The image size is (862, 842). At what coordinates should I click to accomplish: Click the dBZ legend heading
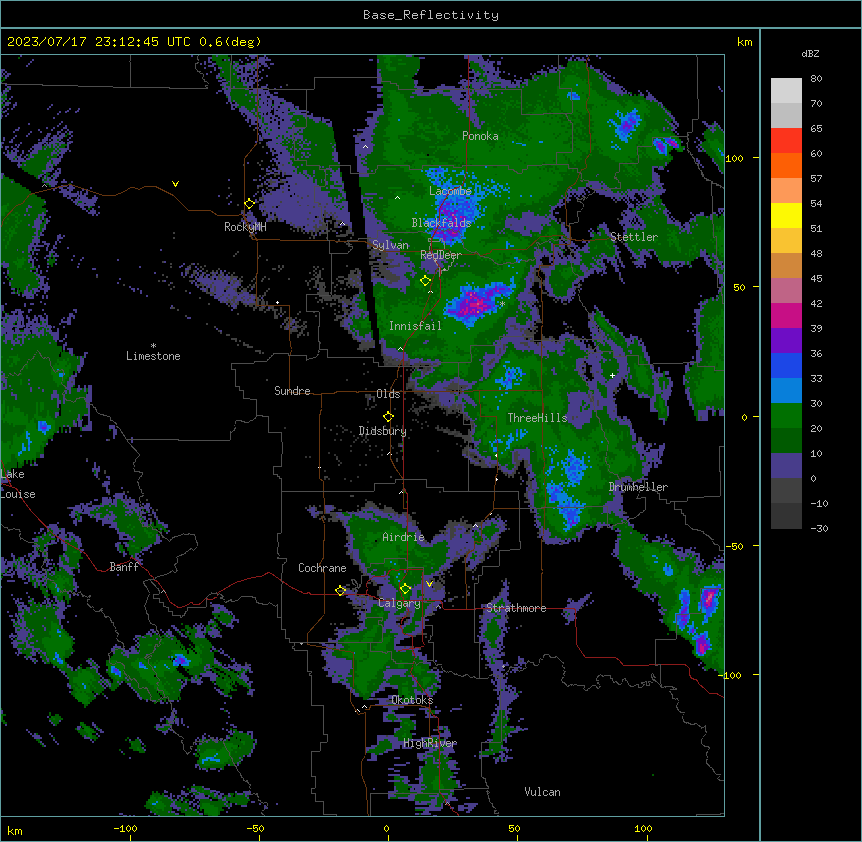(x=810, y=54)
